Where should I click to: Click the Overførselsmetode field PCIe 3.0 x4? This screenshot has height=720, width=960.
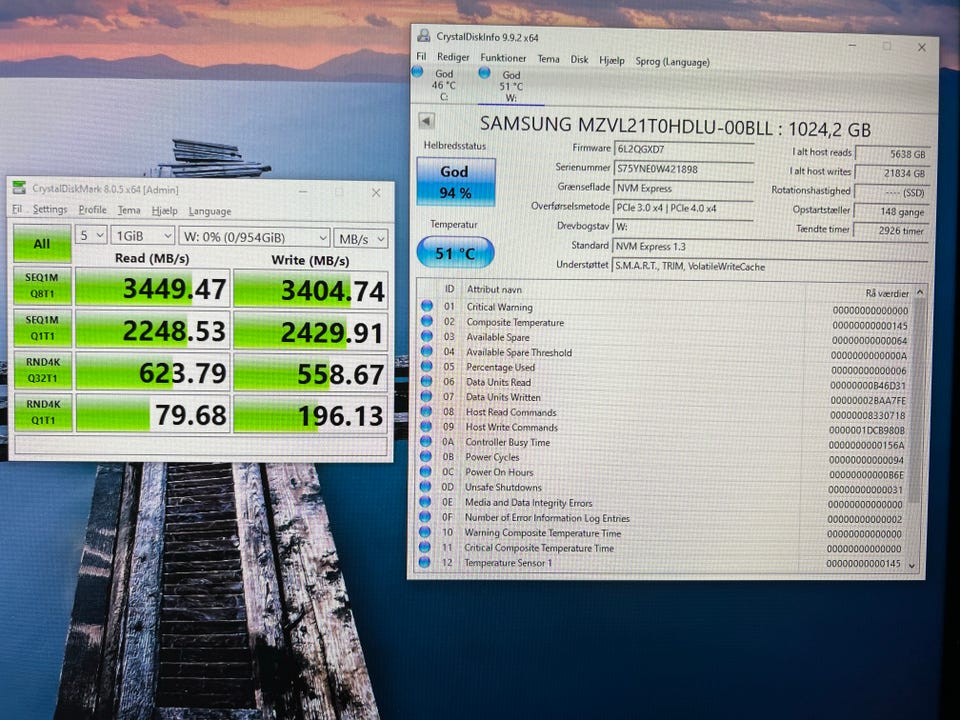click(683, 208)
